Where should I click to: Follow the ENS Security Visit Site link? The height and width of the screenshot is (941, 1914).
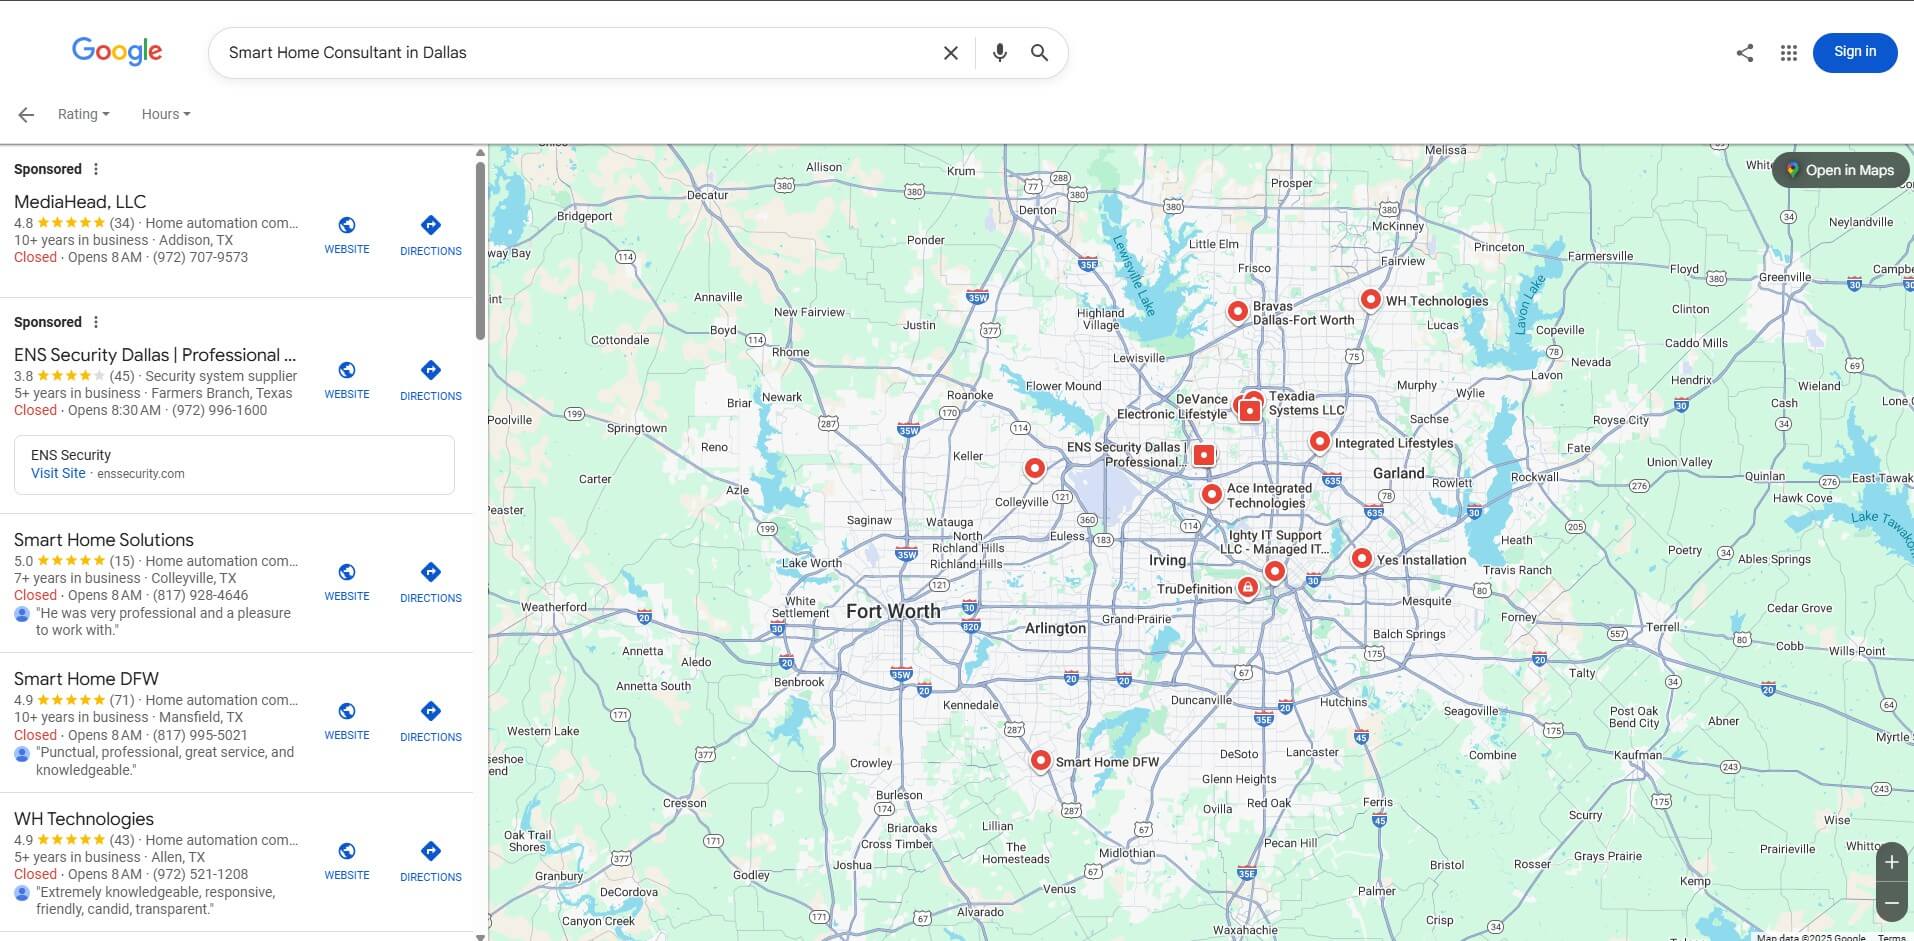tap(58, 473)
